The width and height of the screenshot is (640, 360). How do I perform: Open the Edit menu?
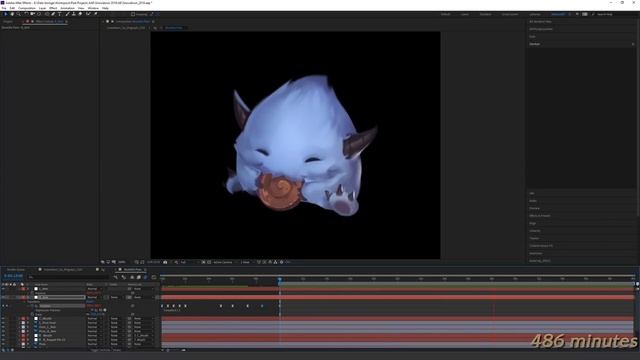click(x=12, y=8)
